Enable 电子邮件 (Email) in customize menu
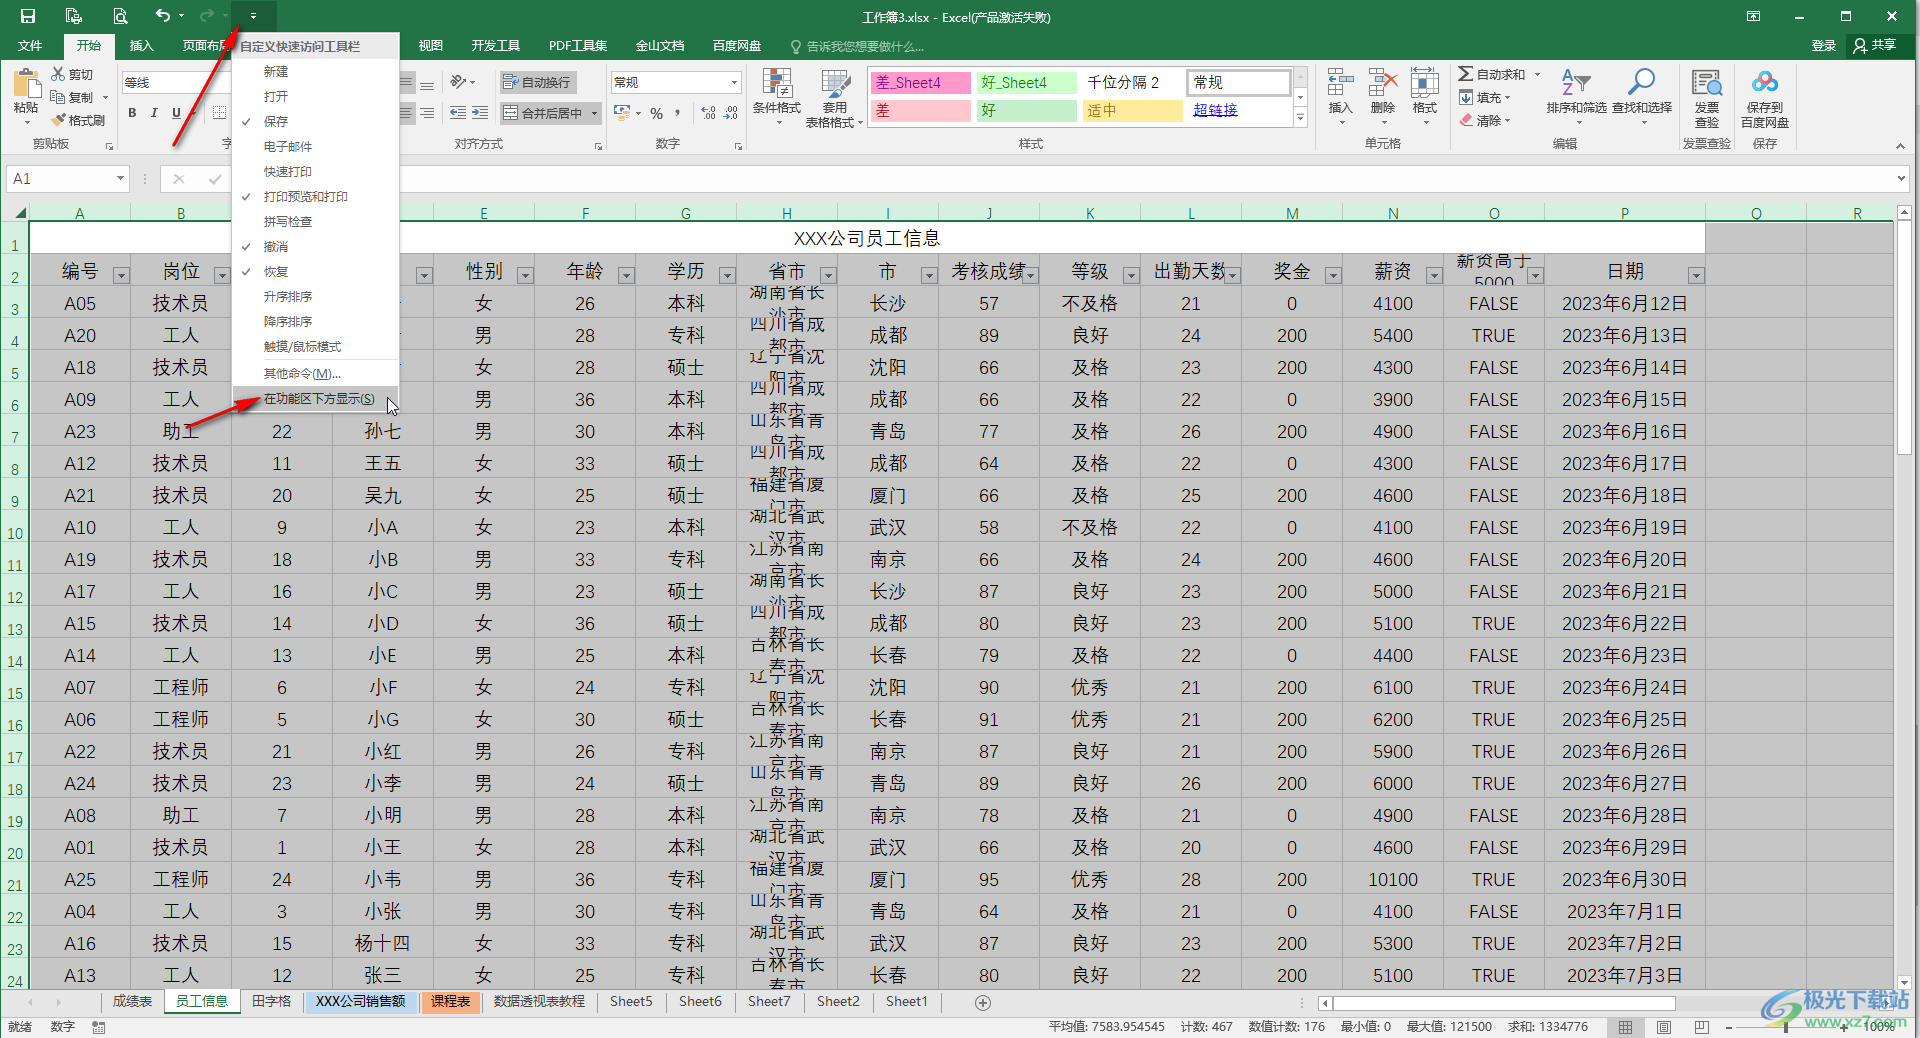1920x1038 pixels. click(x=315, y=146)
